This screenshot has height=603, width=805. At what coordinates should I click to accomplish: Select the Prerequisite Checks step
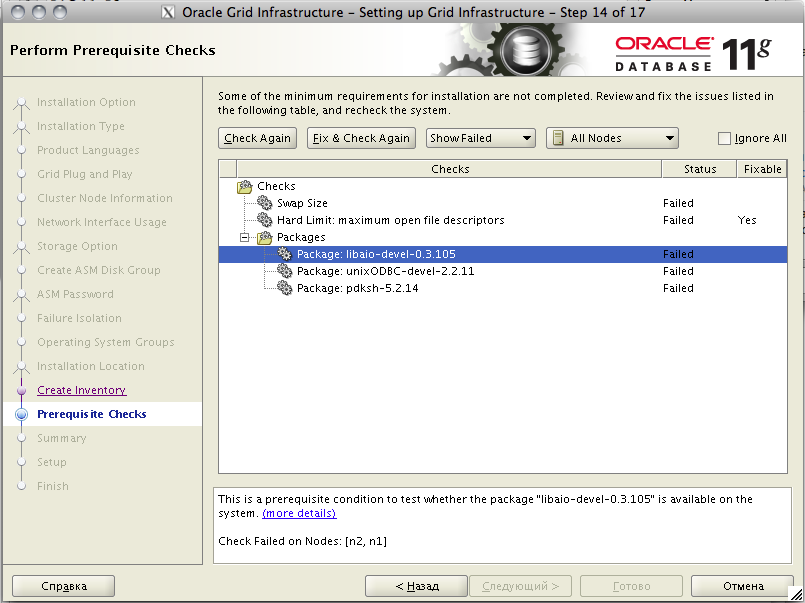click(91, 414)
